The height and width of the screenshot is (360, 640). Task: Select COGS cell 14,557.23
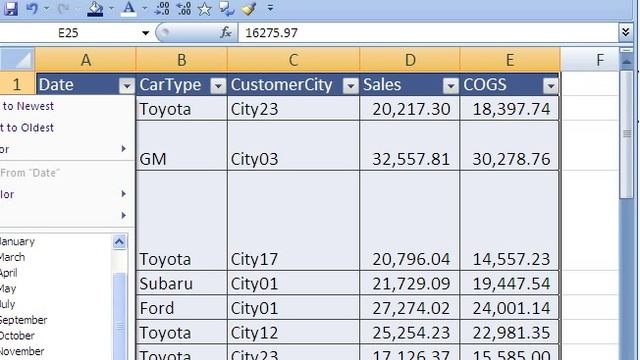point(510,221)
